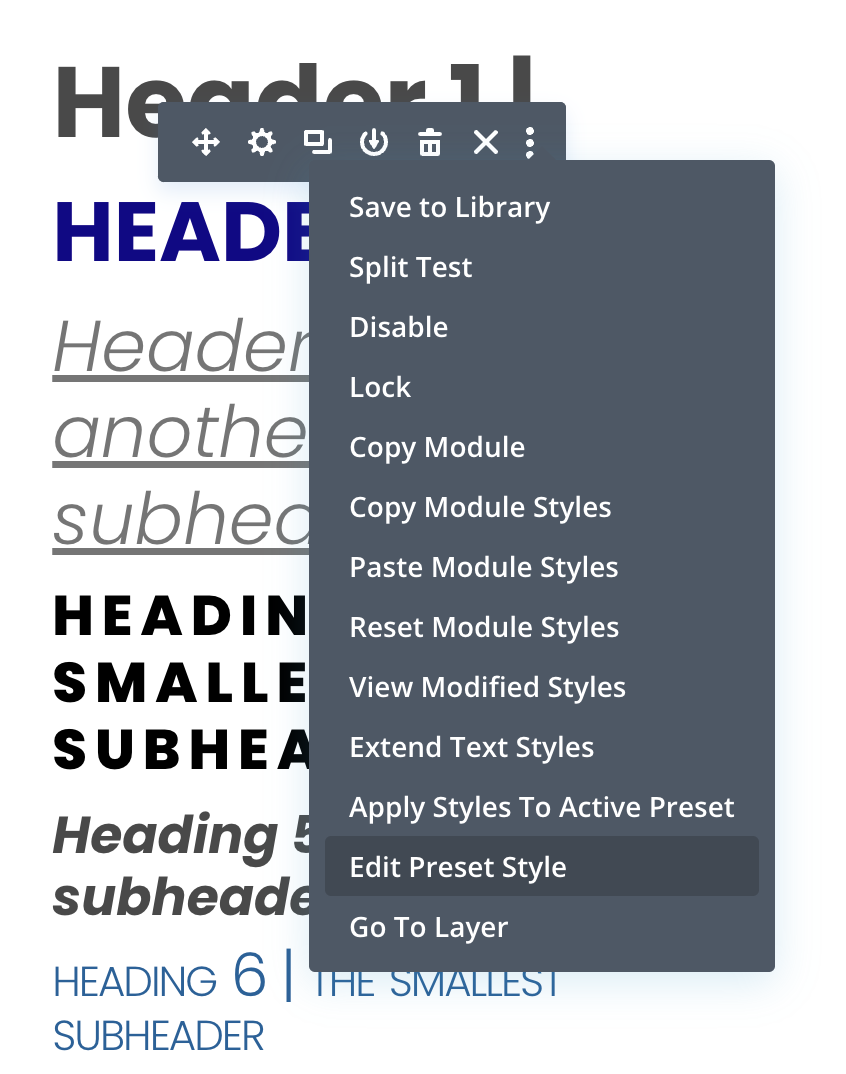Viewport: 846px width, 1074px height.
Task: Select Apply Styles To Active Preset
Action: (x=541, y=807)
